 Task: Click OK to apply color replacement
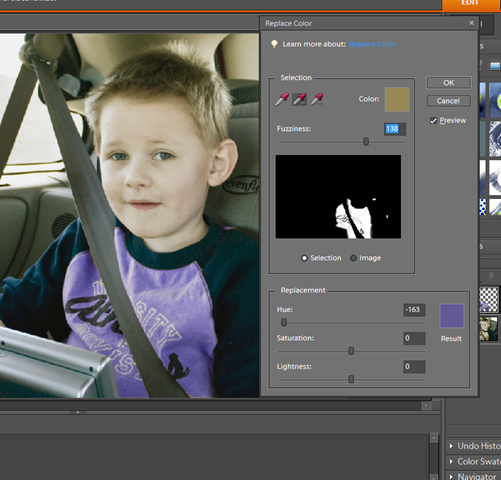[x=449, y=83]
